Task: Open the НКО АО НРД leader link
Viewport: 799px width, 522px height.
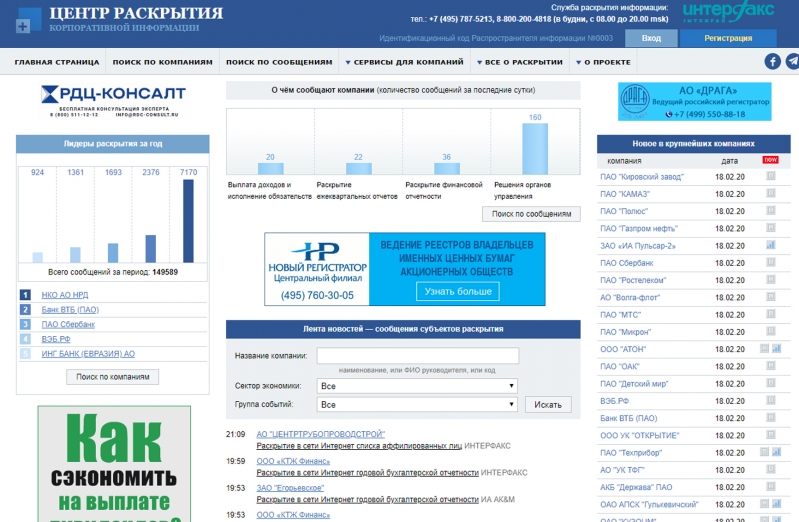Action: point(65,295)
